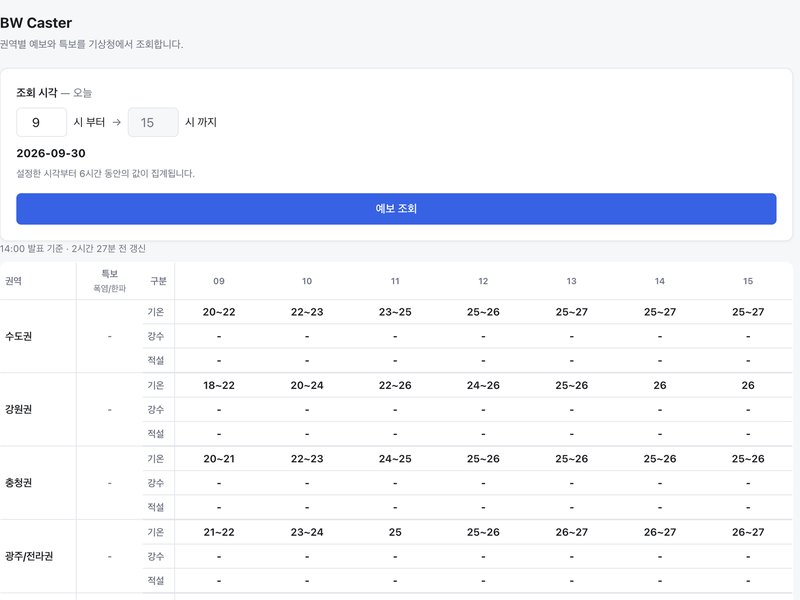Click 수도권 temperature 23~25 at 11
Screen dimensions: 800x600
point(395,312)
